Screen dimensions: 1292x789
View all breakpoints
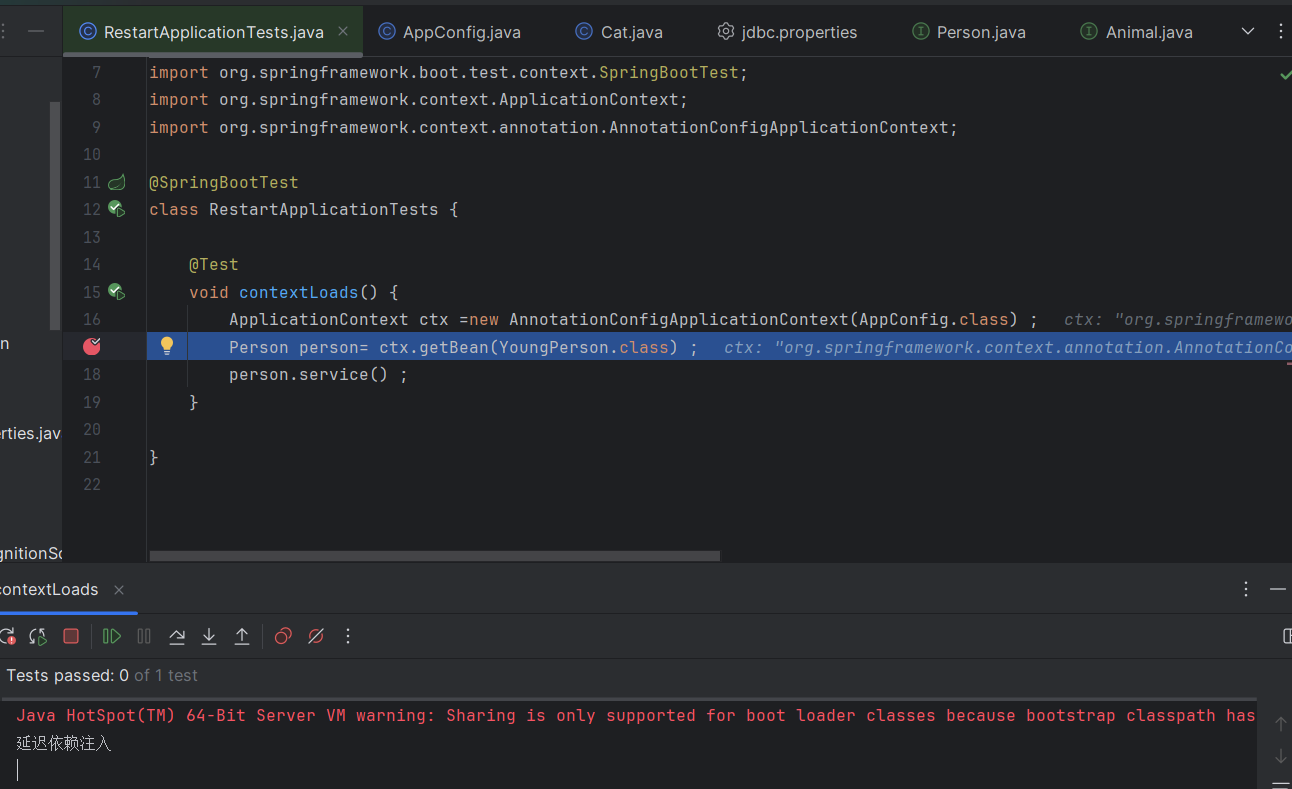pos(283,636)
